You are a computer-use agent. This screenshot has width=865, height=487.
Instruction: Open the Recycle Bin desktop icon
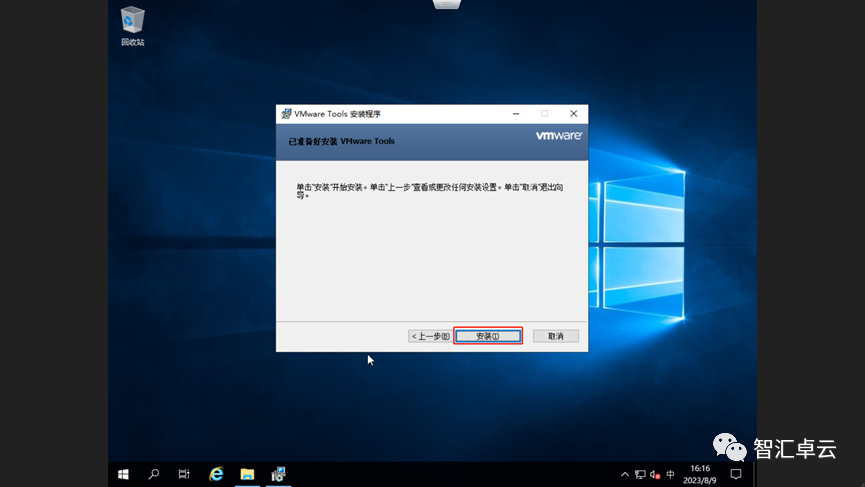132,26
